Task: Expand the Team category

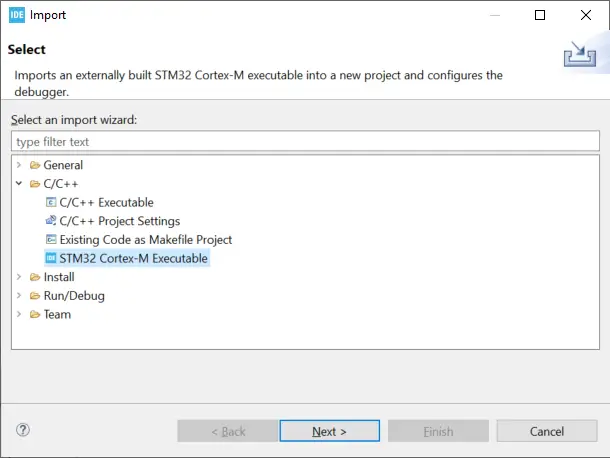Action: (19, 314)
